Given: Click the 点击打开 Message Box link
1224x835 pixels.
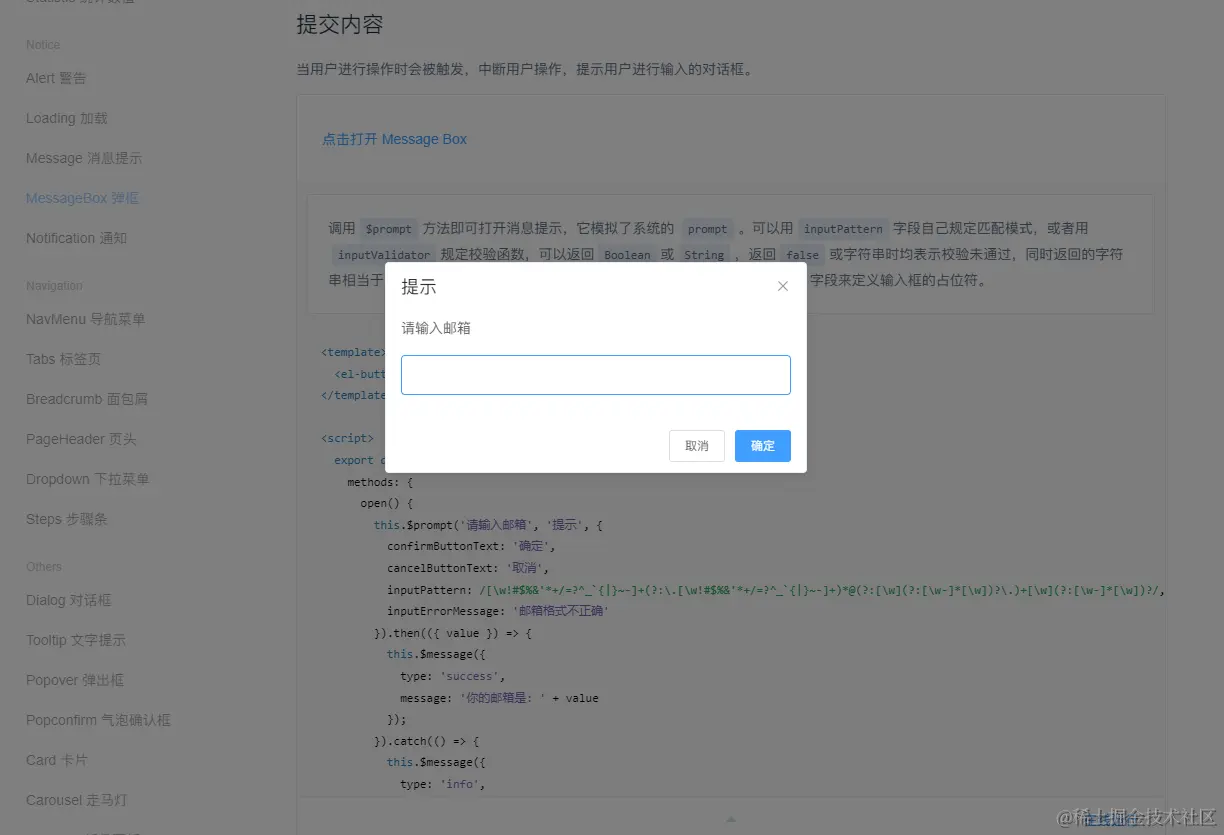Looking at the screenshot, I should [394, 139].
